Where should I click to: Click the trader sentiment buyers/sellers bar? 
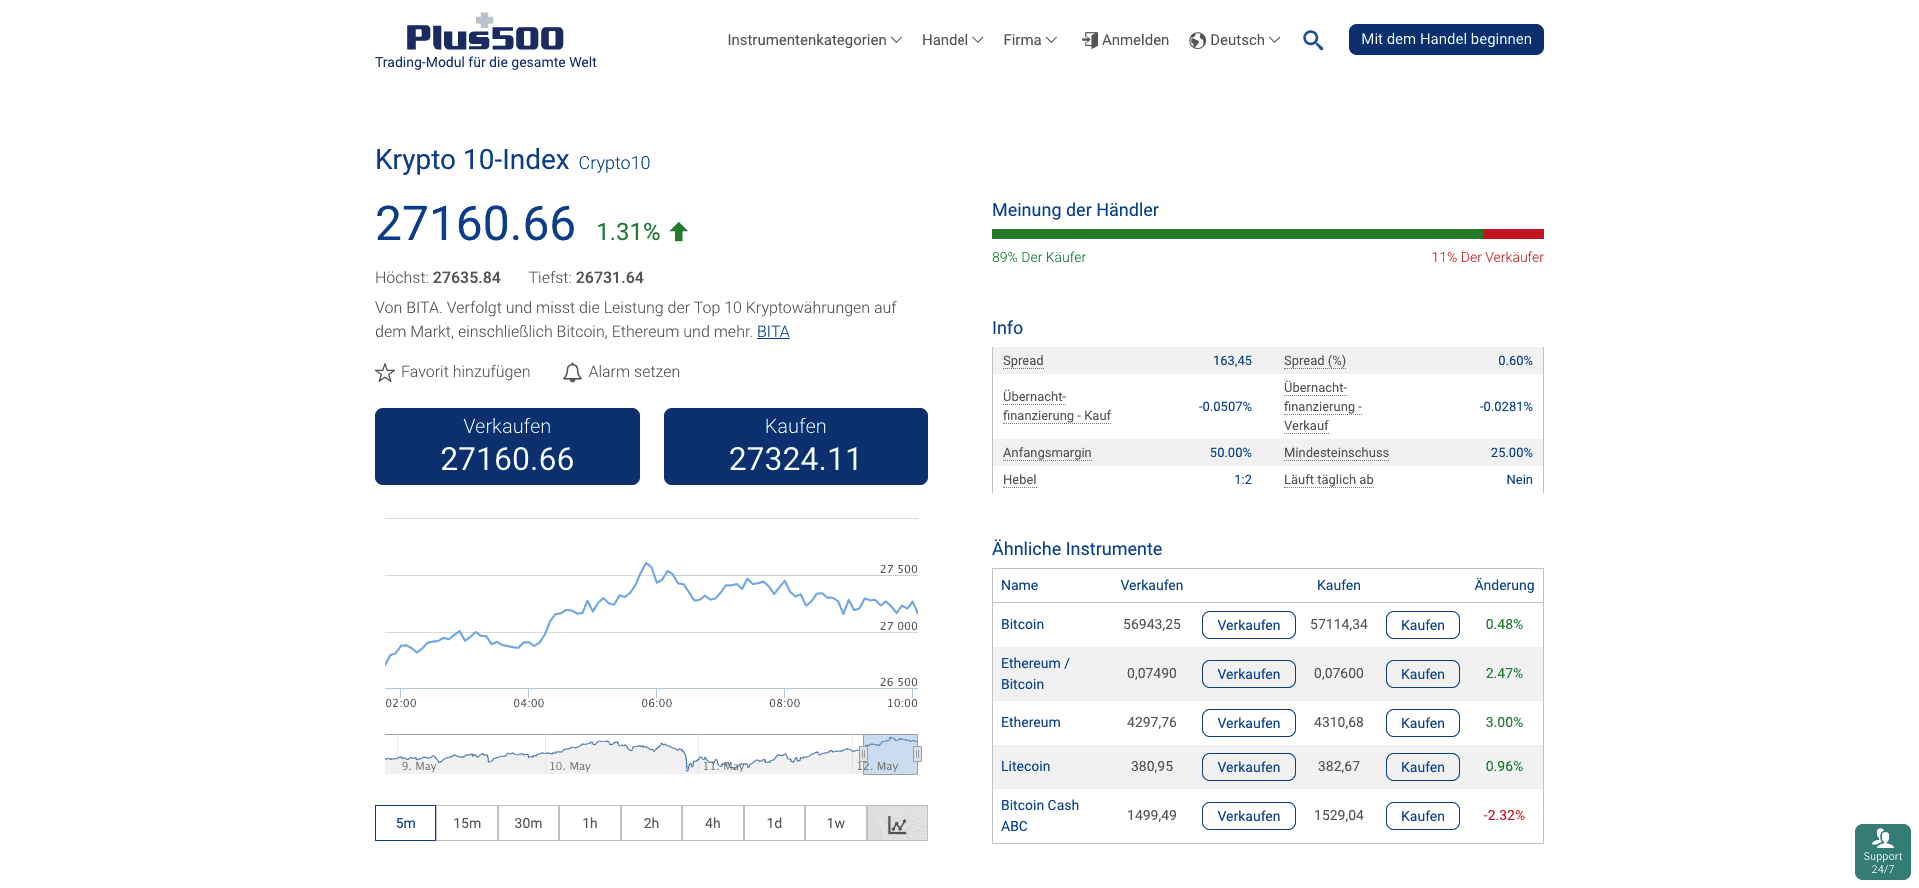(1268, 234)
